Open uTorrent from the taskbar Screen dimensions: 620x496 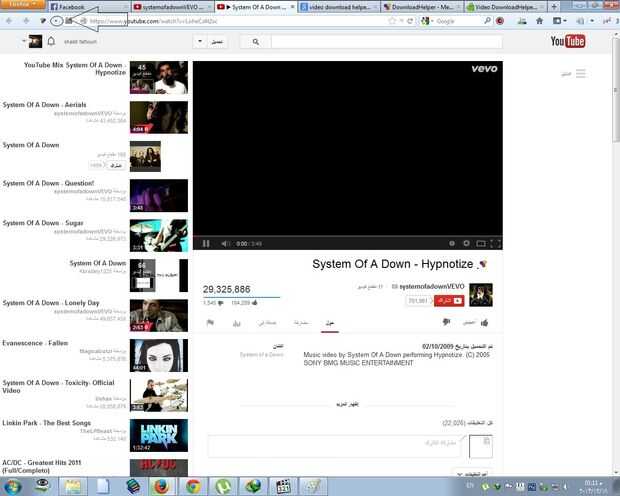tap(223, 486)
